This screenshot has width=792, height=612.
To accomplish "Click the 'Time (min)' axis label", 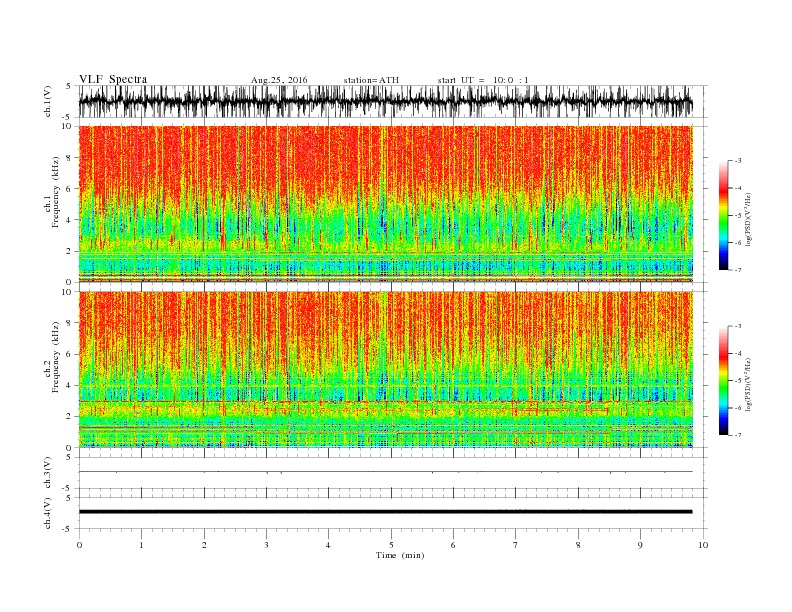I will (400, 555).
